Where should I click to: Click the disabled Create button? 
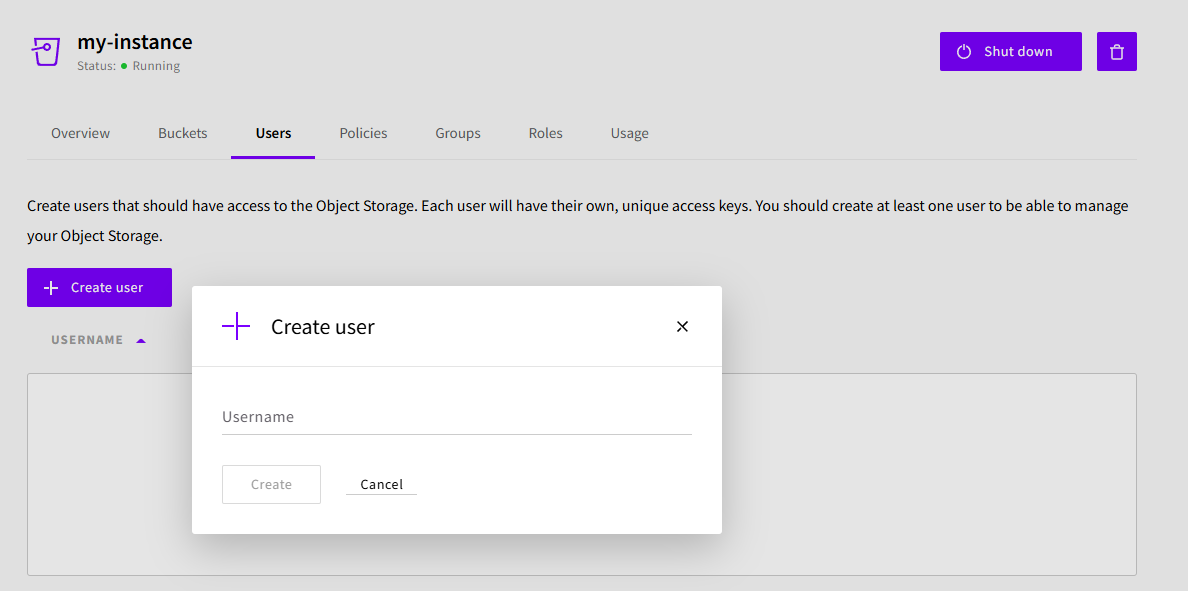pos(271,483)
